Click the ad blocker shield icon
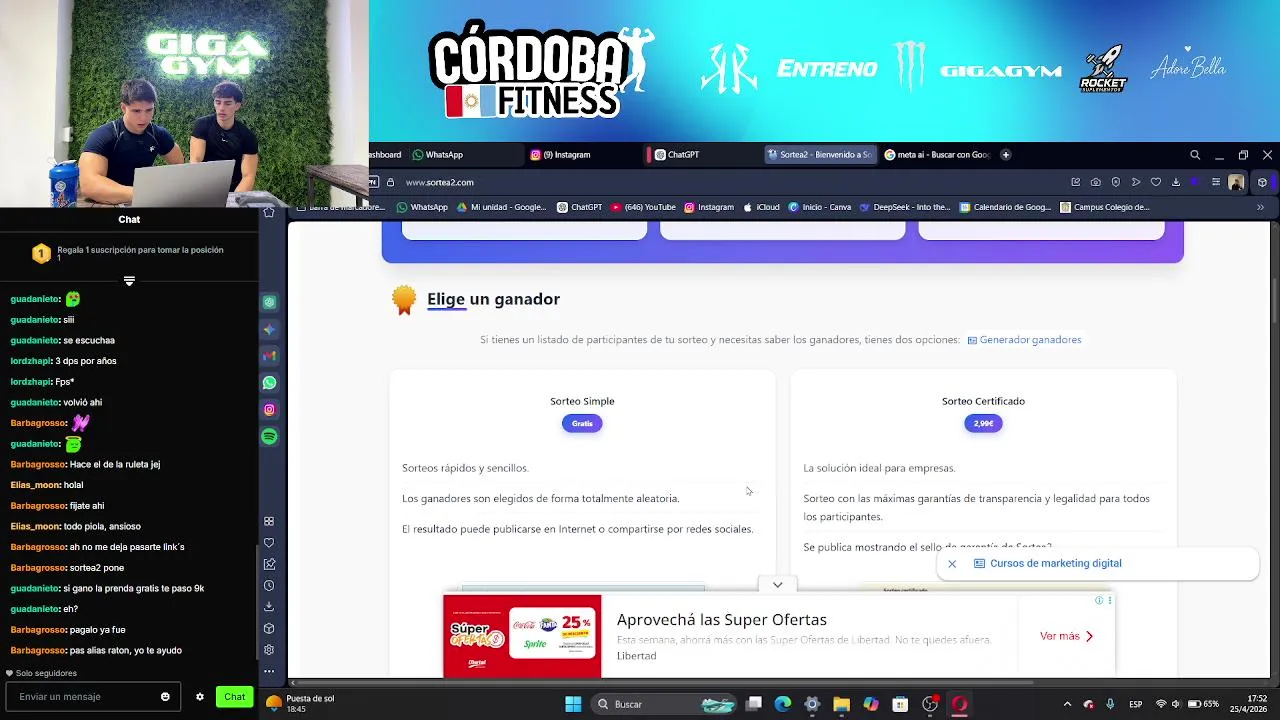 click(x=1116, y=182)
